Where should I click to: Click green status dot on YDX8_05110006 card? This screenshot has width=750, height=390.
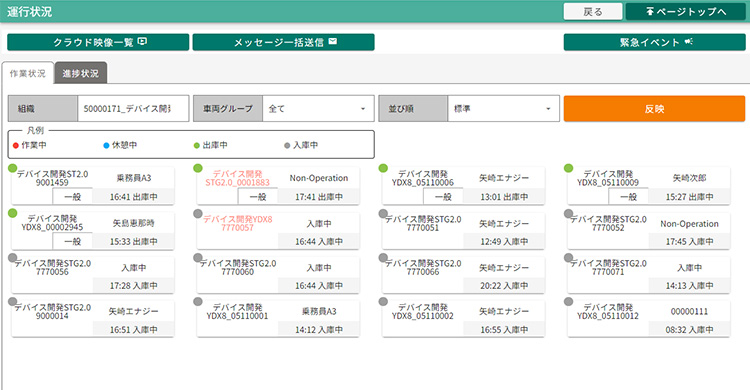(383, 168)
